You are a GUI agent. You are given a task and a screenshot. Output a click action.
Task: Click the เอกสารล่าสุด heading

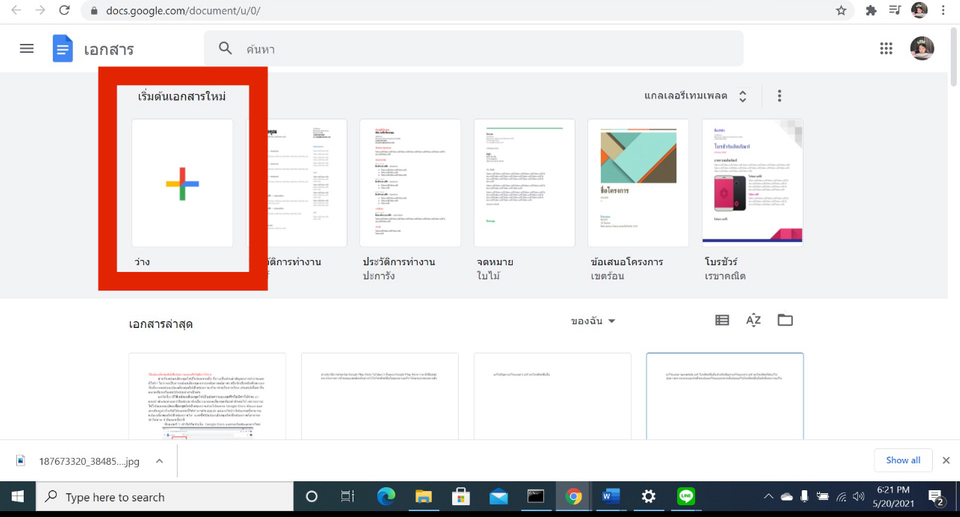(x=160, y=324)
